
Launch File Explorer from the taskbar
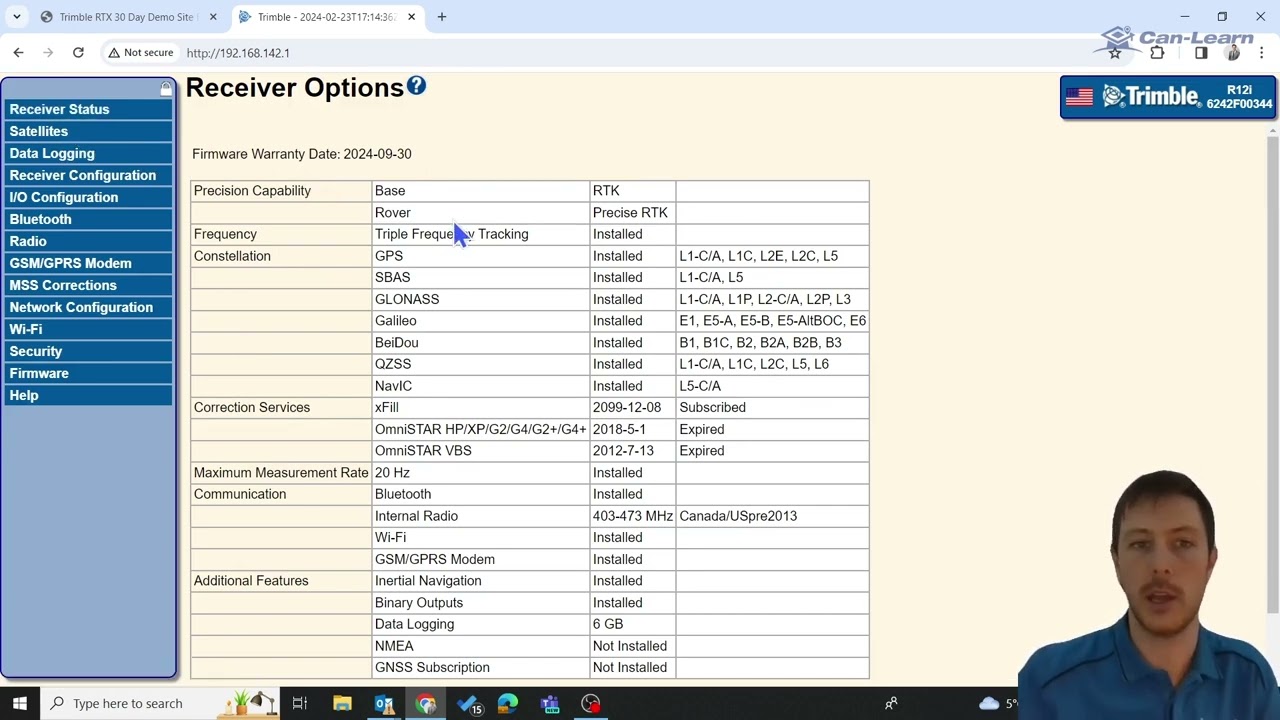[x=342, y=703]
